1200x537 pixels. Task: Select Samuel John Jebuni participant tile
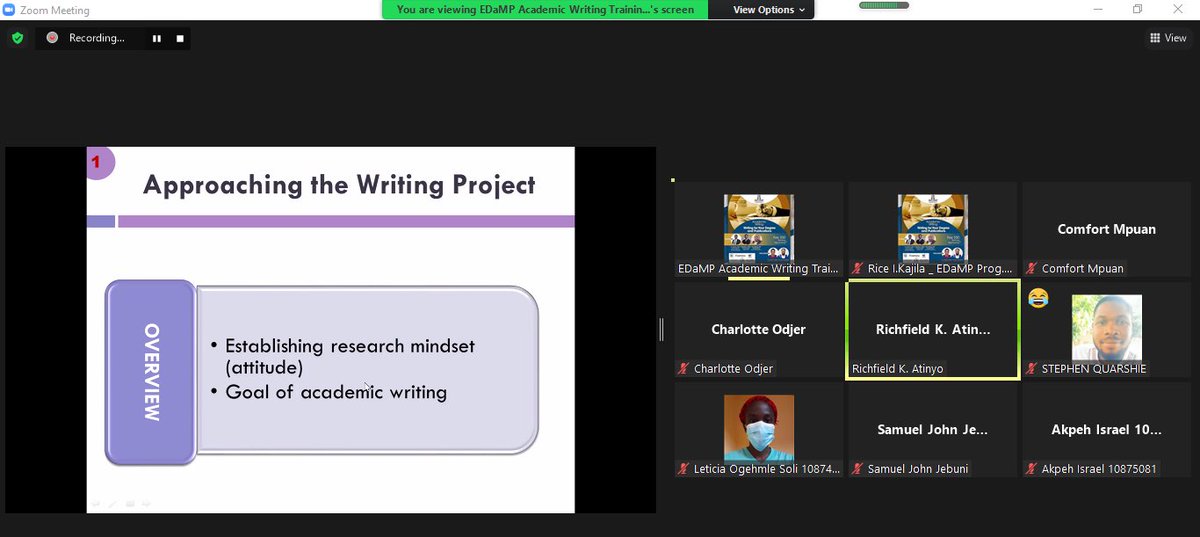point(933,430)
